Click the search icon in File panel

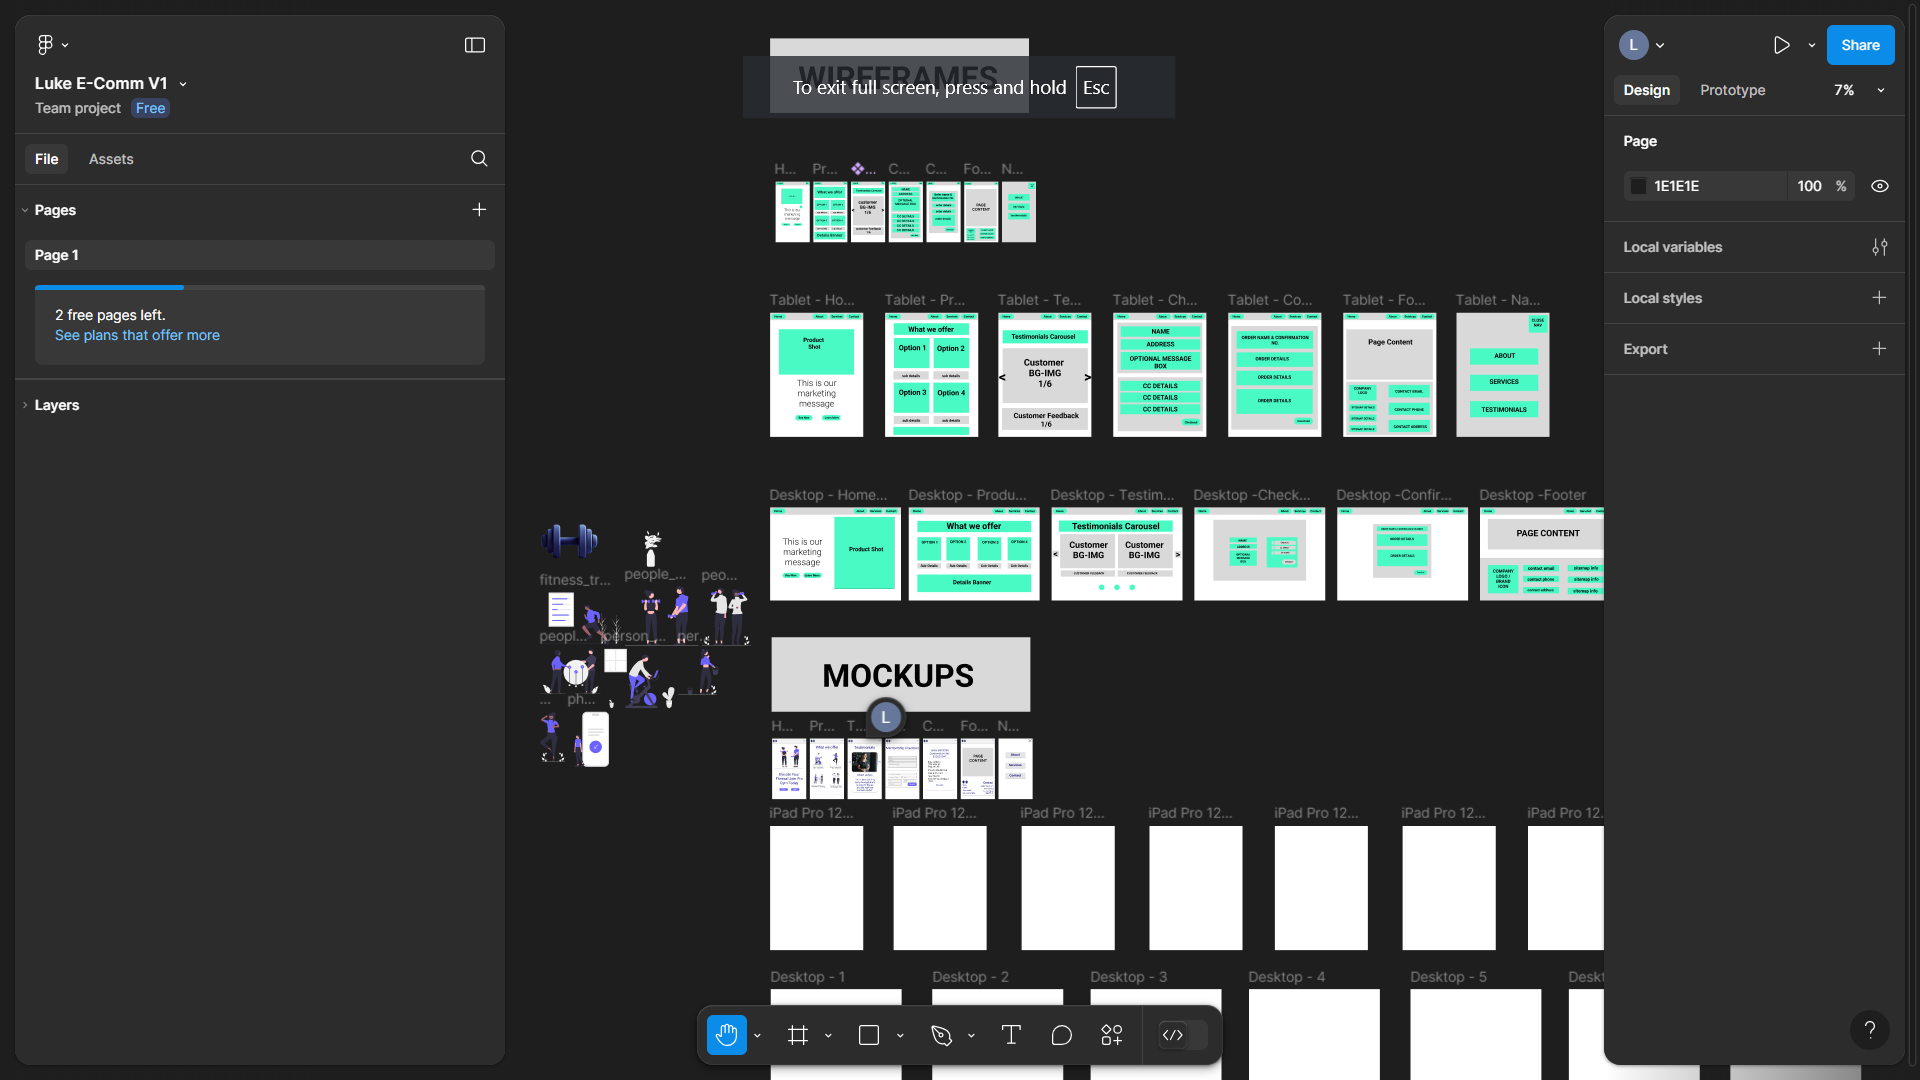[x=479, y=159]
